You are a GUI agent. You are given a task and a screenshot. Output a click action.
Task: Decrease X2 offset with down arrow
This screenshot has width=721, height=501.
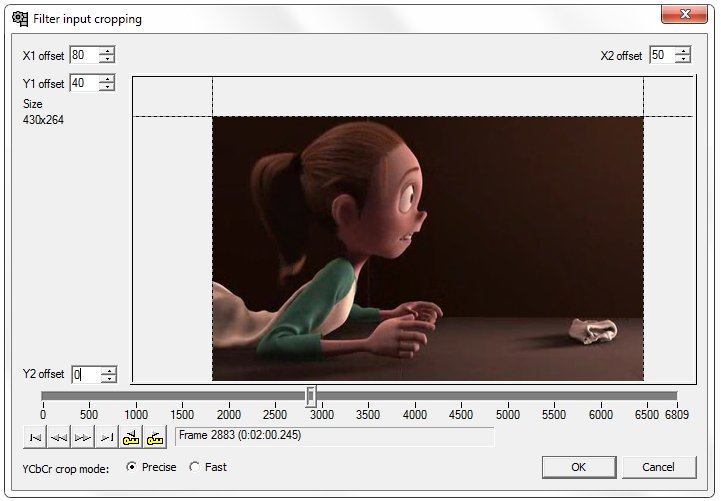683,59
